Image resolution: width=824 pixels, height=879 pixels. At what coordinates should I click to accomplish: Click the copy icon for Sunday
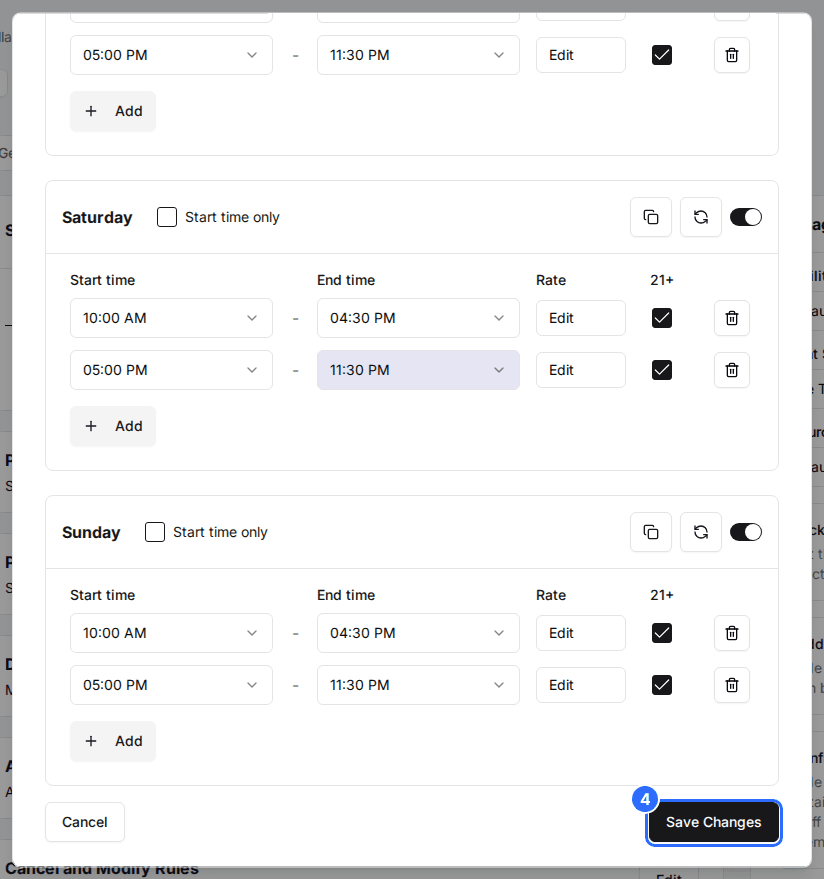[651, 532]
